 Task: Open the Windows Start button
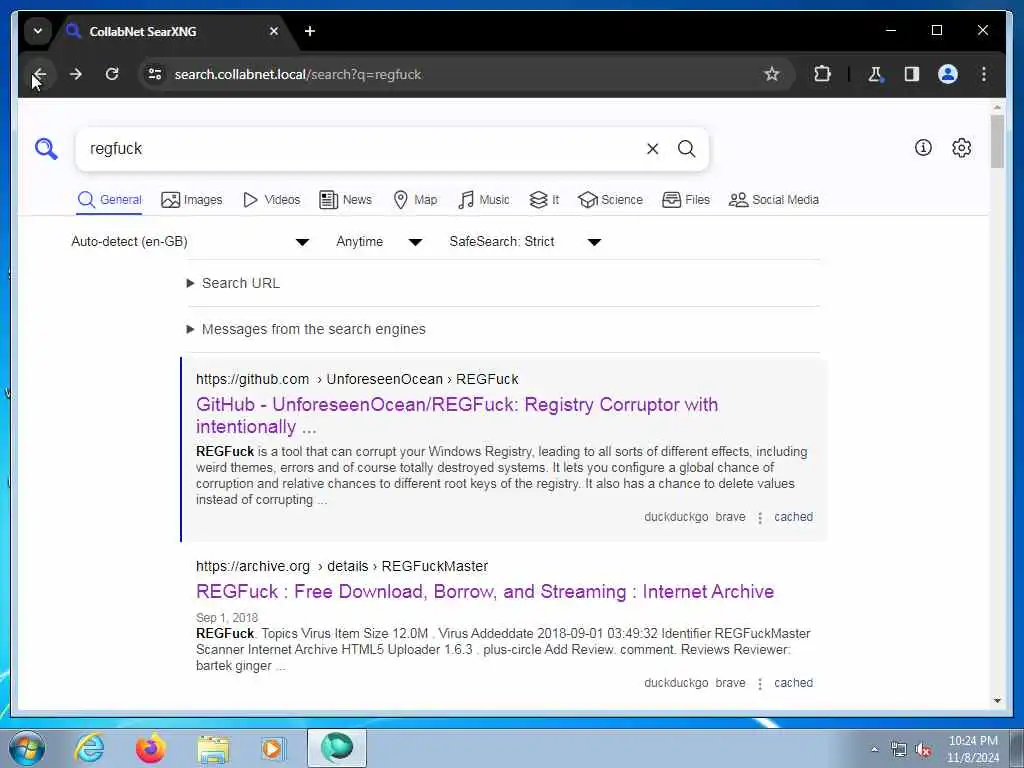27,748
